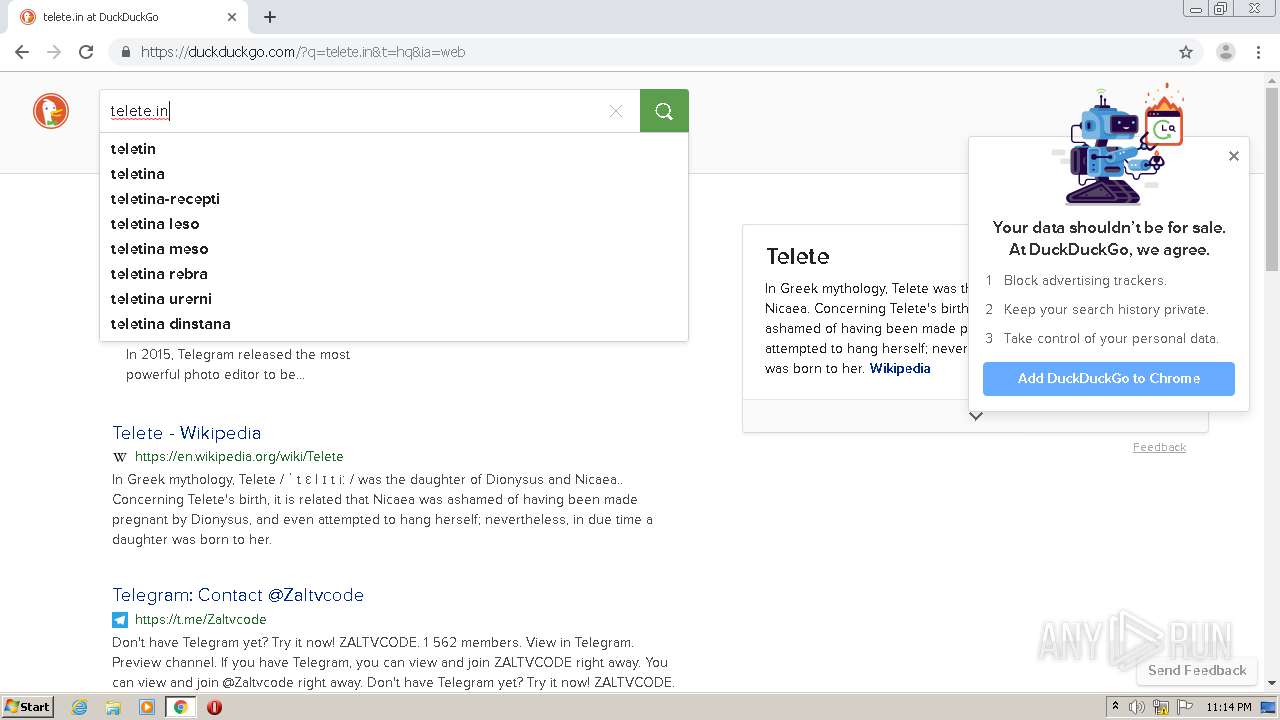Click the volume speaker tray icon

[x=1137, y=707]
